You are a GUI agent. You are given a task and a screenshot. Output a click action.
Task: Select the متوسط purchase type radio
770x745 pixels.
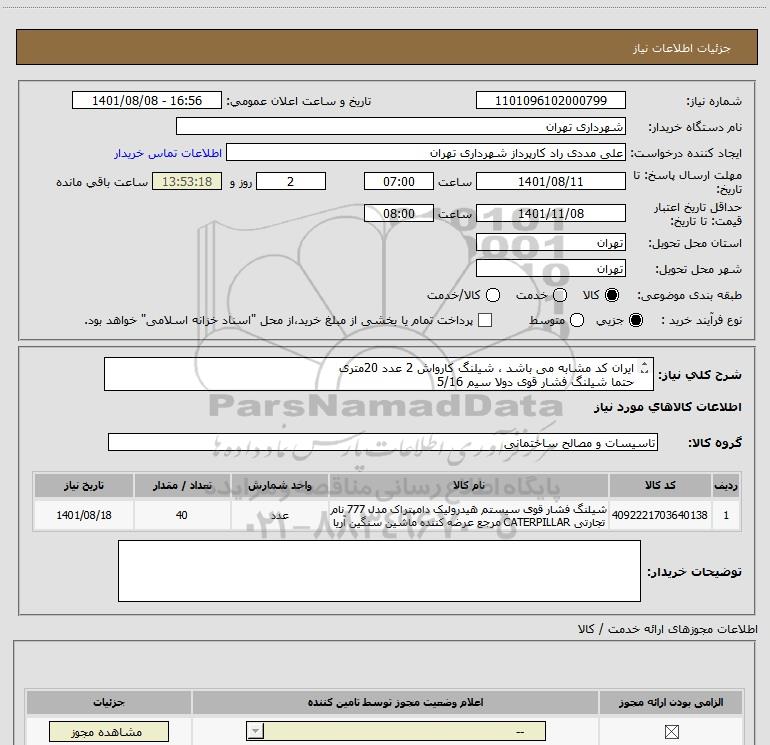577,320
